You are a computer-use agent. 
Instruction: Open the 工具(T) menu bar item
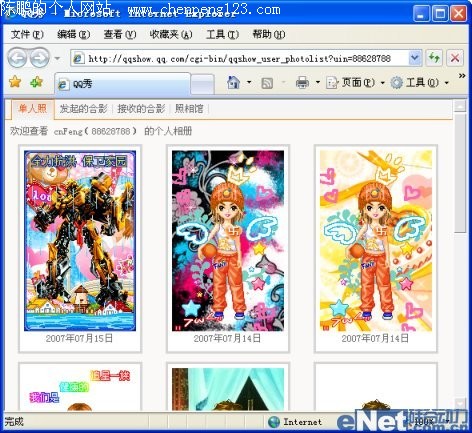tap(222, 34)
